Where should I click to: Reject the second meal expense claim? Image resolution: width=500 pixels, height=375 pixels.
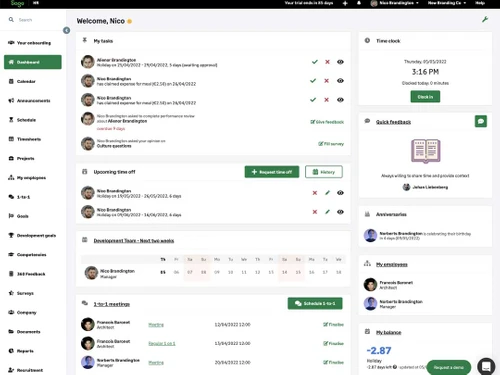326,100
